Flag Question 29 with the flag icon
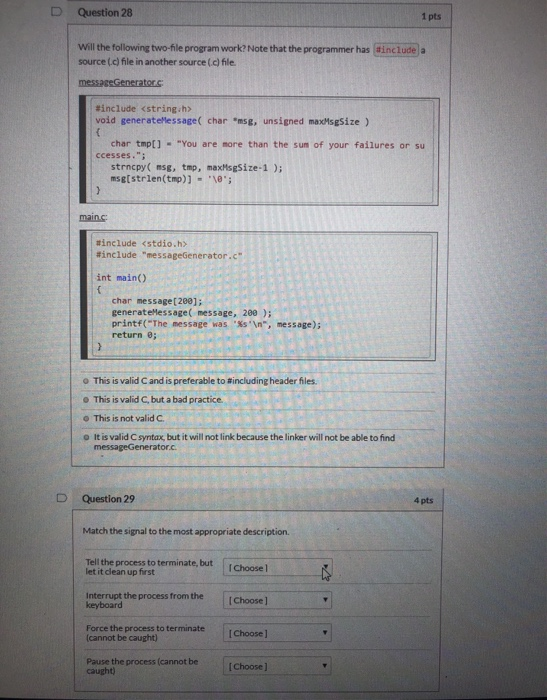Screen dimensions: 547x700 pos(62,497)
